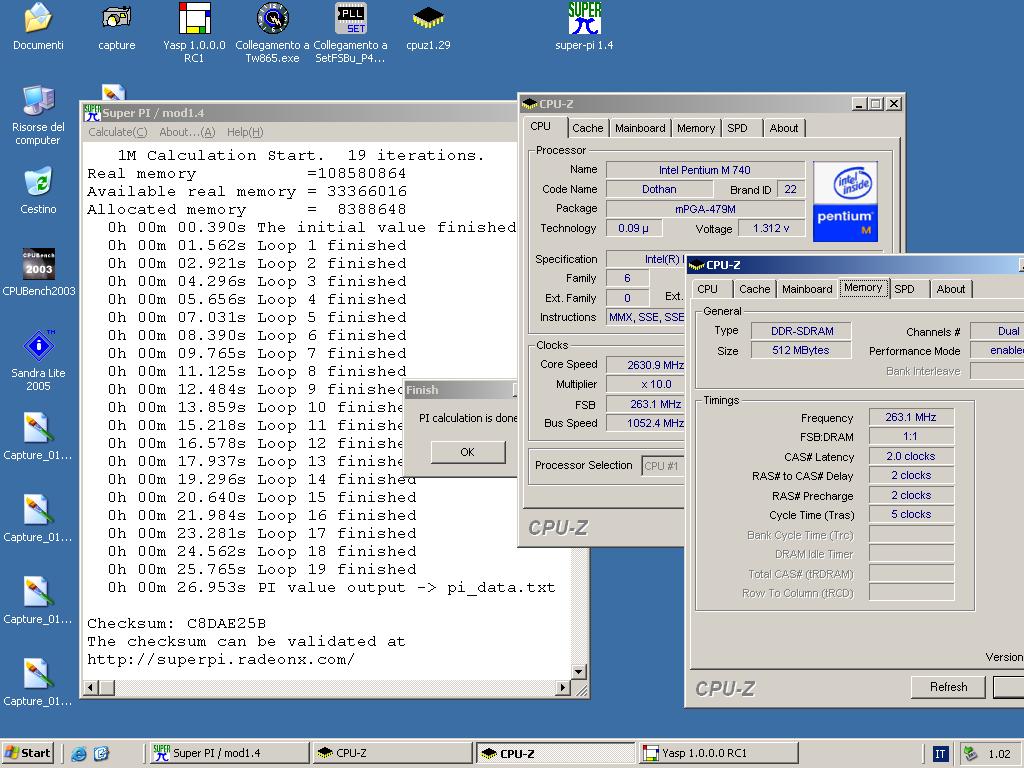
Task: Open About tab in rear CPU-Z window
Action: [x=784, y=128]
